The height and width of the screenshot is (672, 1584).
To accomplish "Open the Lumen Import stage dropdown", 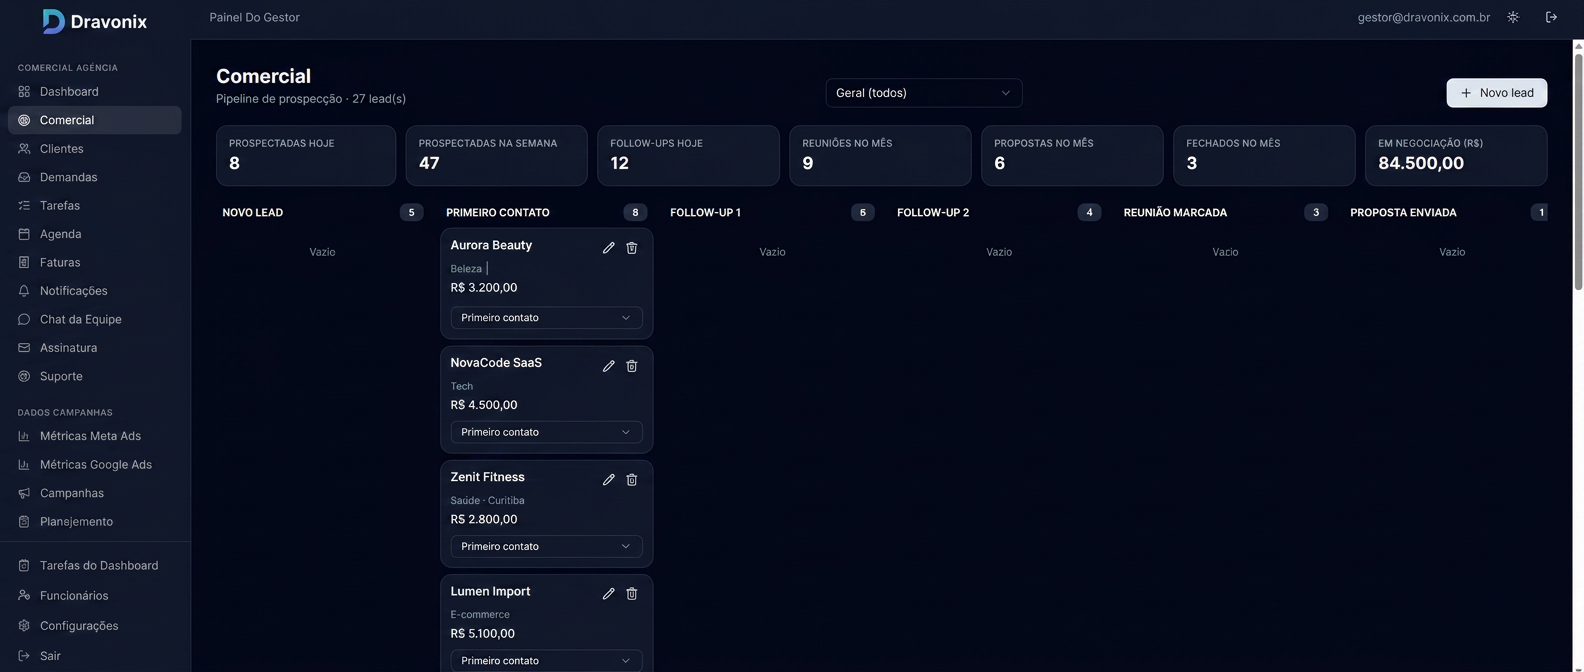I will [x=546, y=661].
